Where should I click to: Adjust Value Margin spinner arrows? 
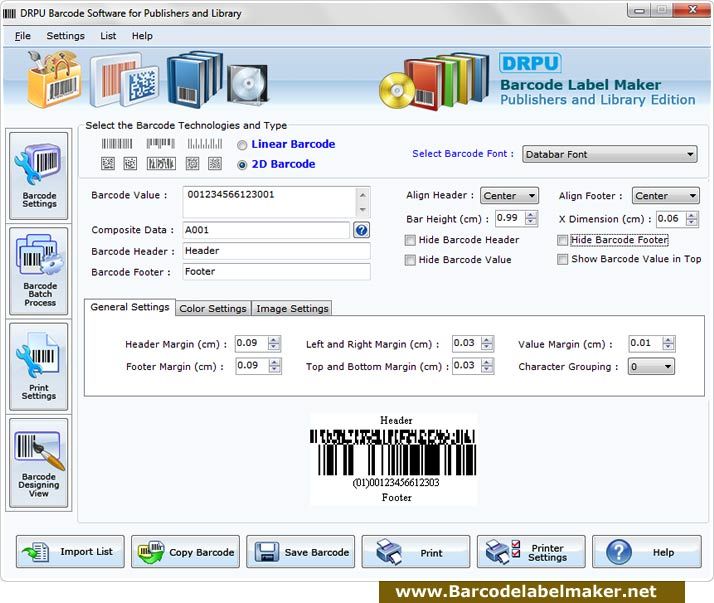click(668, 343)
